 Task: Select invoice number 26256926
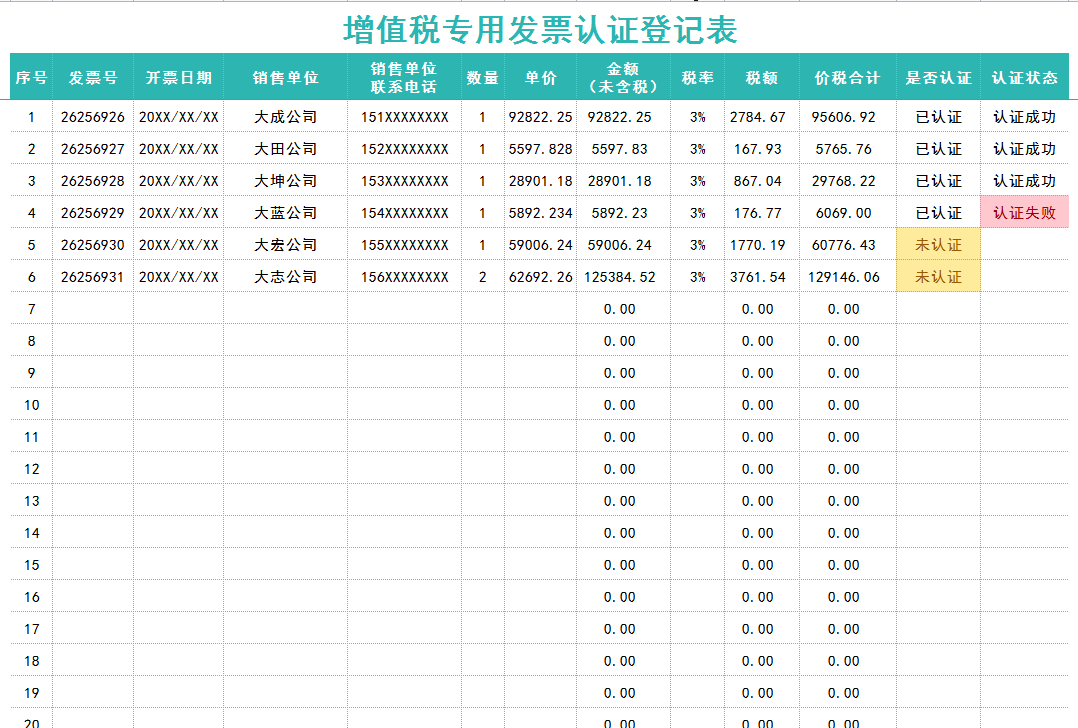tap(93, 118)
